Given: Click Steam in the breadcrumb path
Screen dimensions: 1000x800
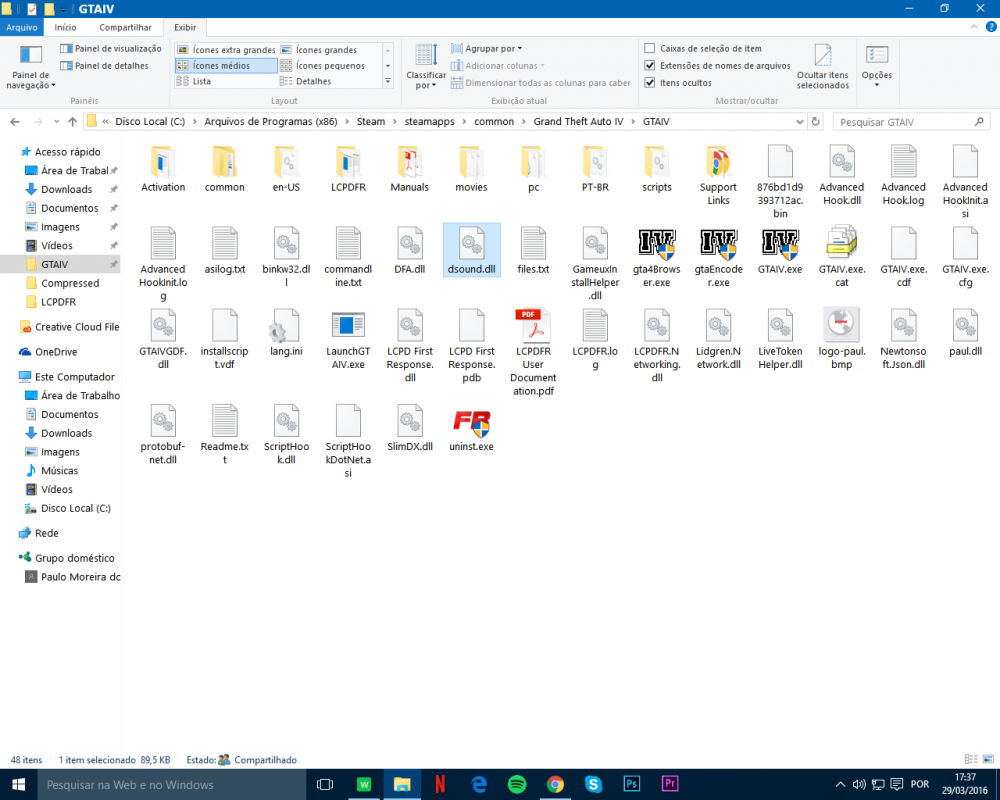Looking at the screenshot, I should click(x=371, y=121).
